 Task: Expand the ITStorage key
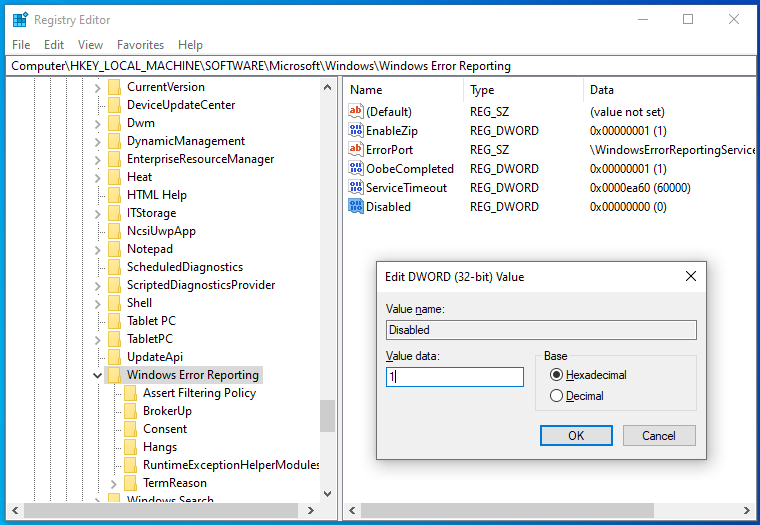click(97, 213)
